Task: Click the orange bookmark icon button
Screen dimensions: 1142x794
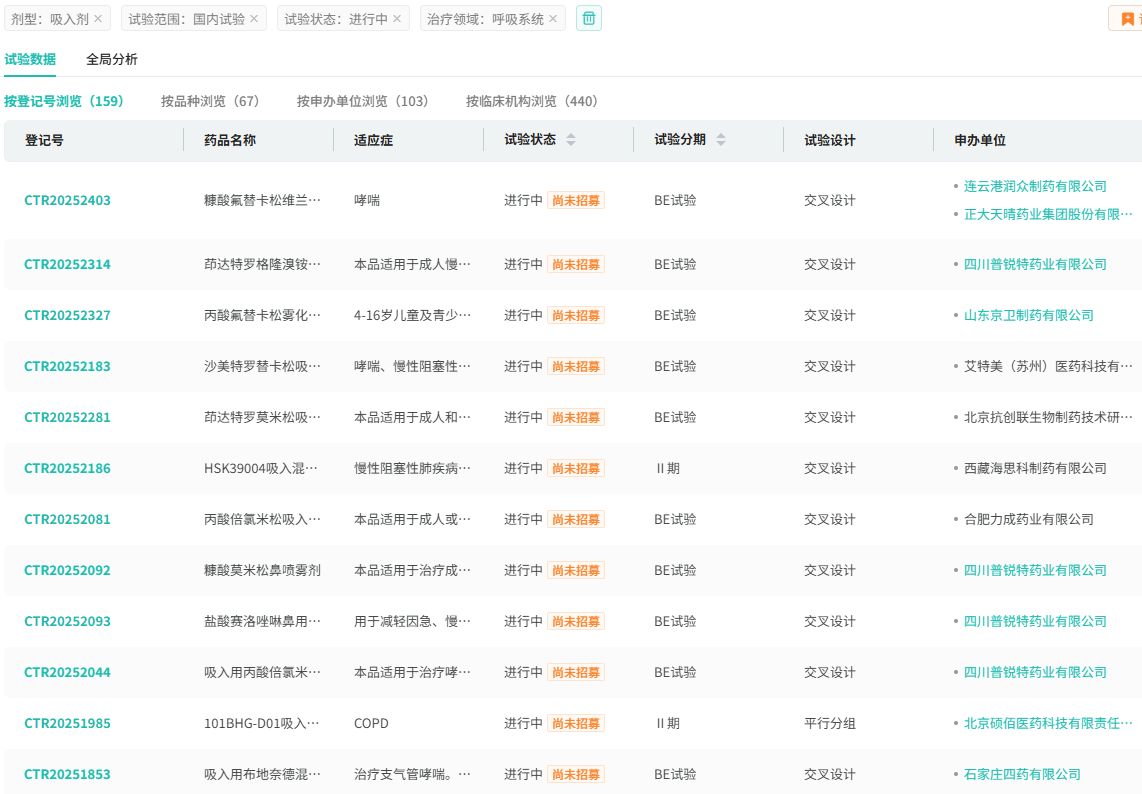Action: pos(1127,19)
